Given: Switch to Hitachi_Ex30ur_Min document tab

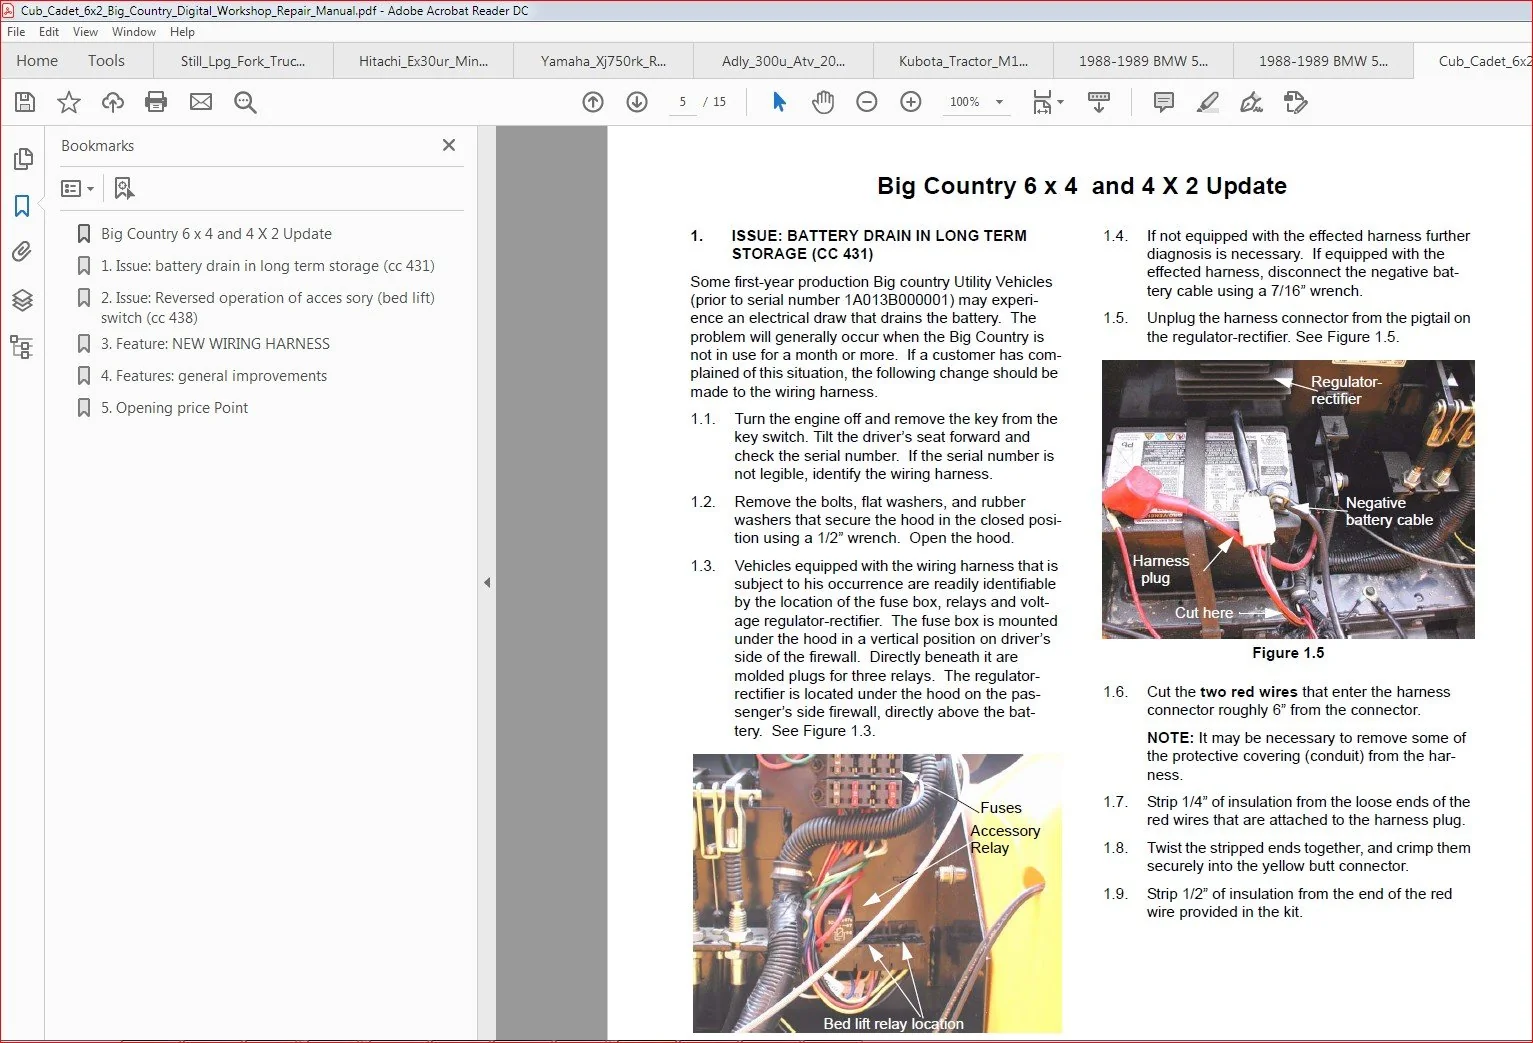Looking at the screenshot, I should coord(423,61).
